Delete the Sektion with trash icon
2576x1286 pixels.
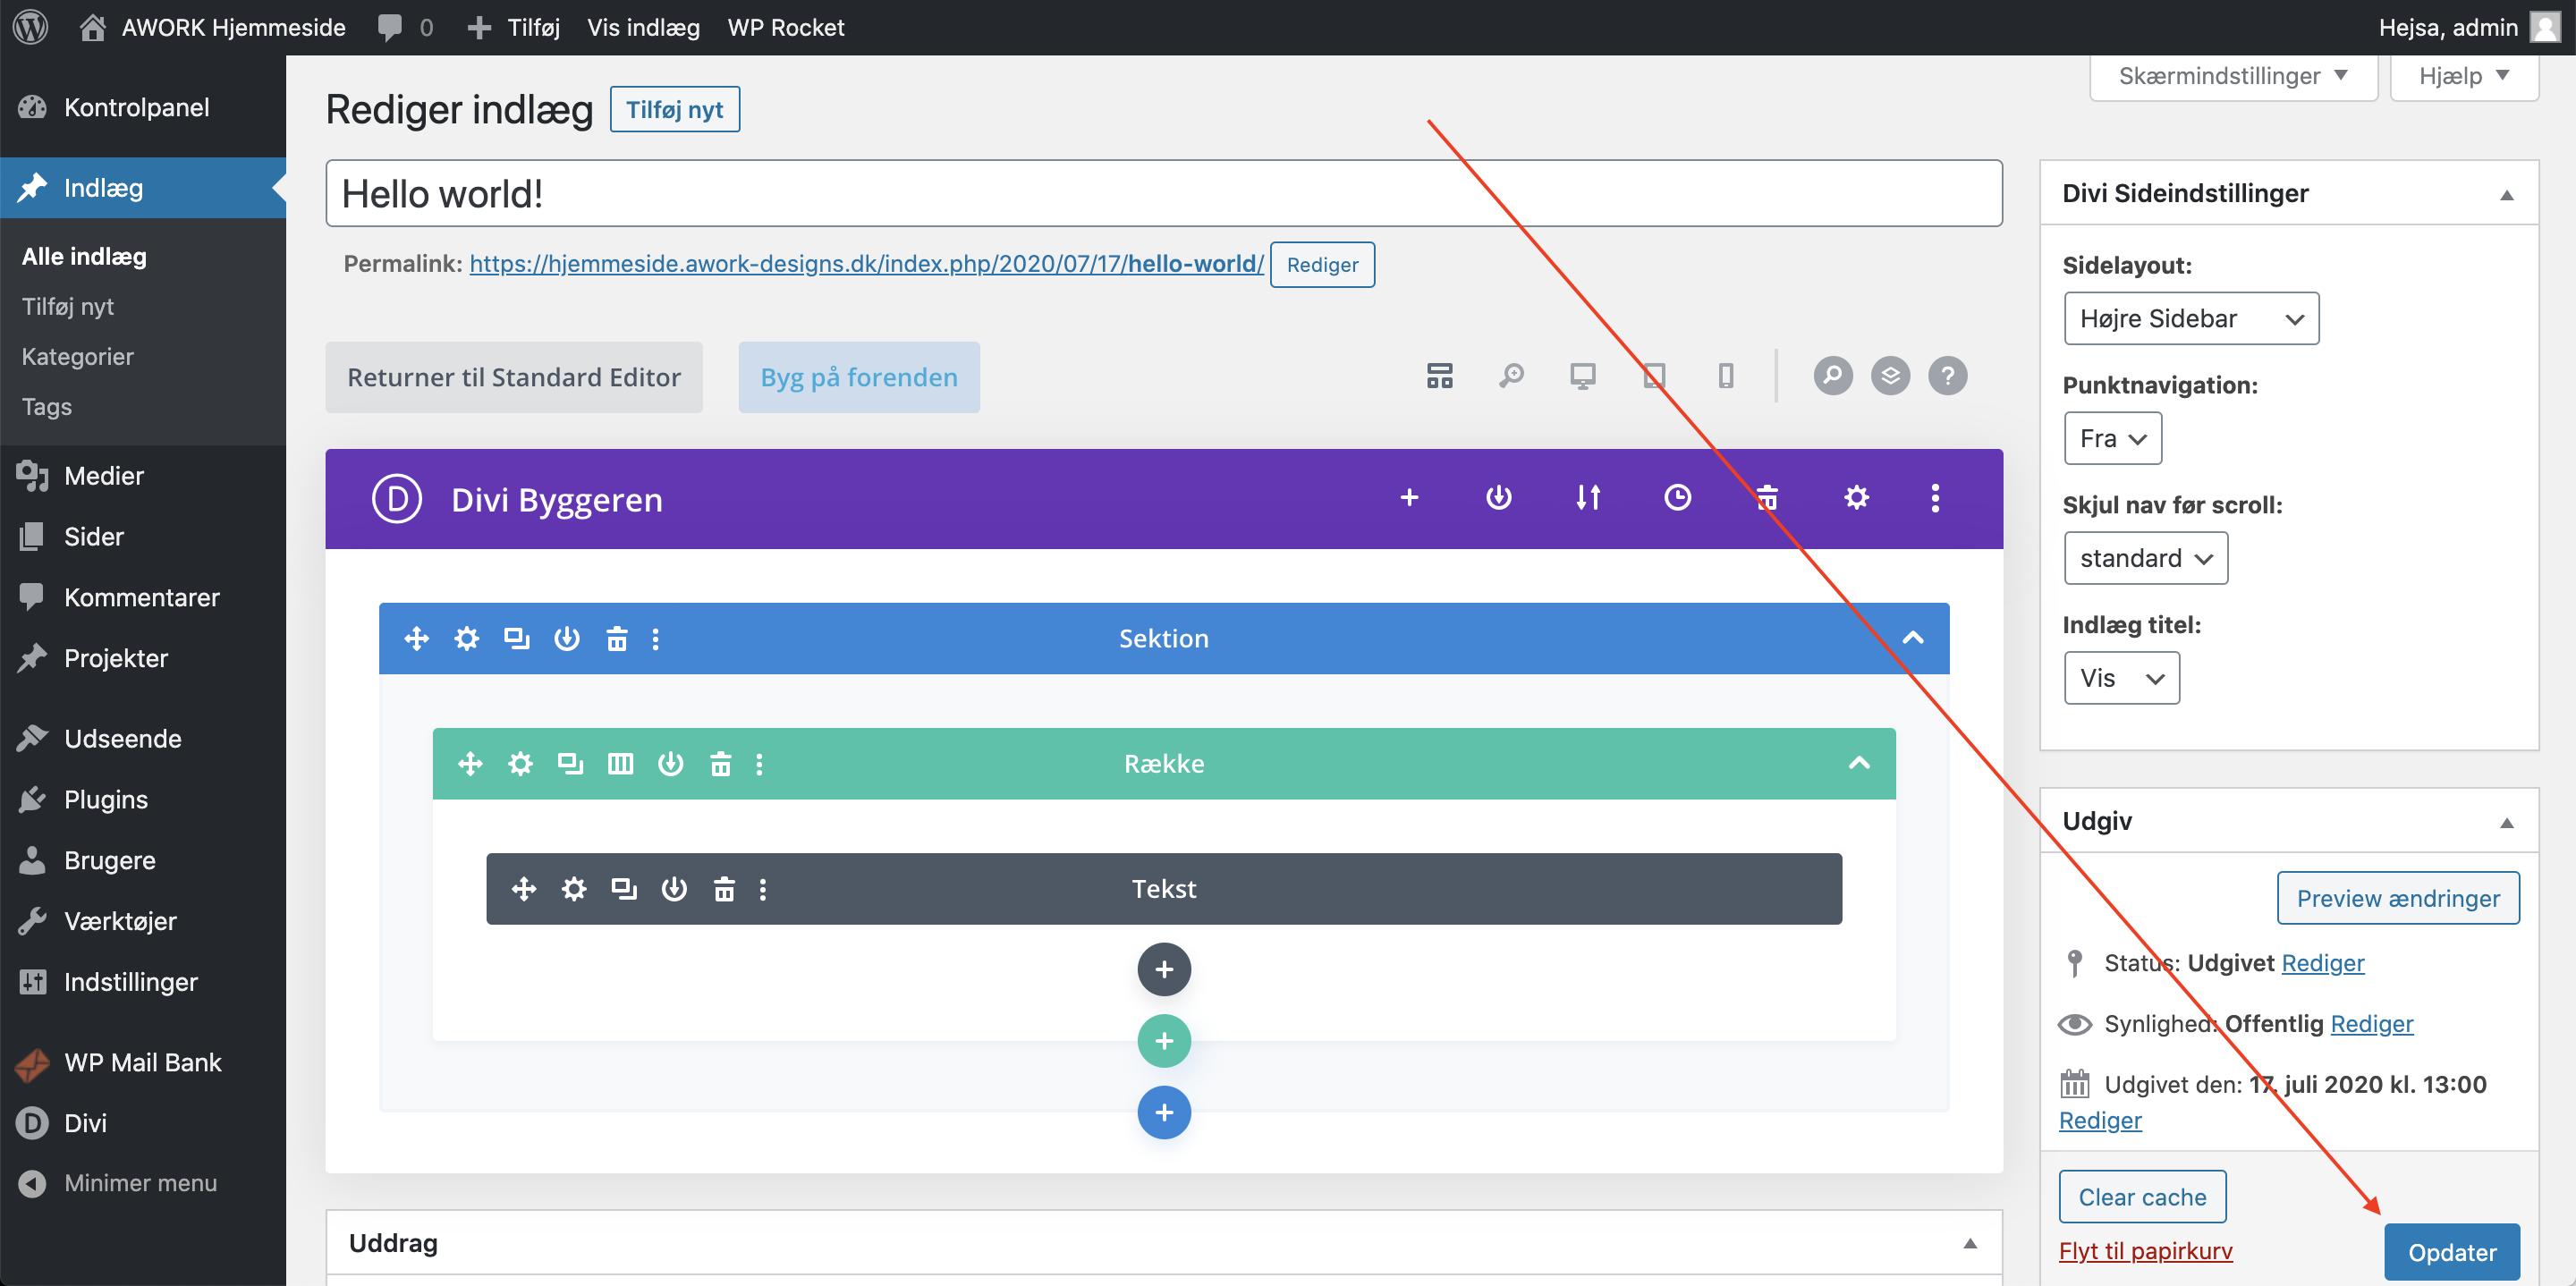617,638
